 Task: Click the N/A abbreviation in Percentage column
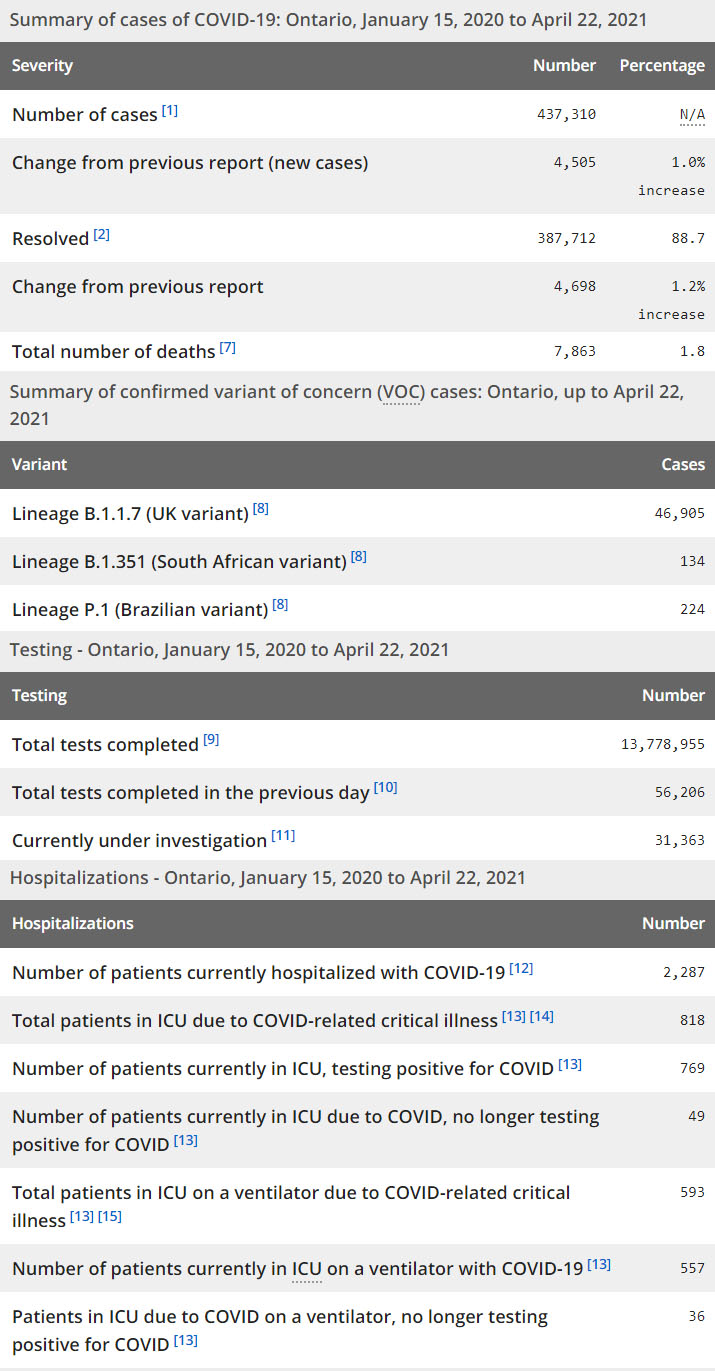(x=692, y=115)
